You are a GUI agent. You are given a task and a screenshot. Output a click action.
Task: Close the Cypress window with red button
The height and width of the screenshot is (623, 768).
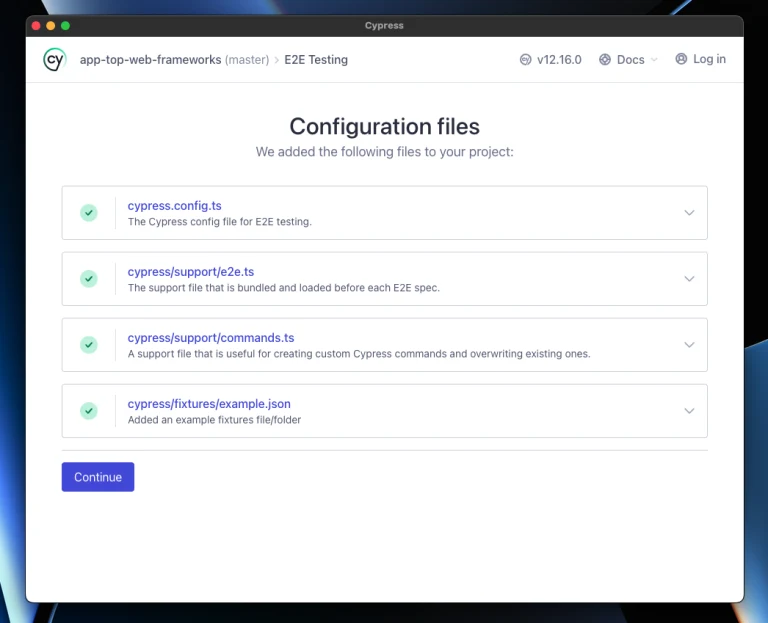36,25
